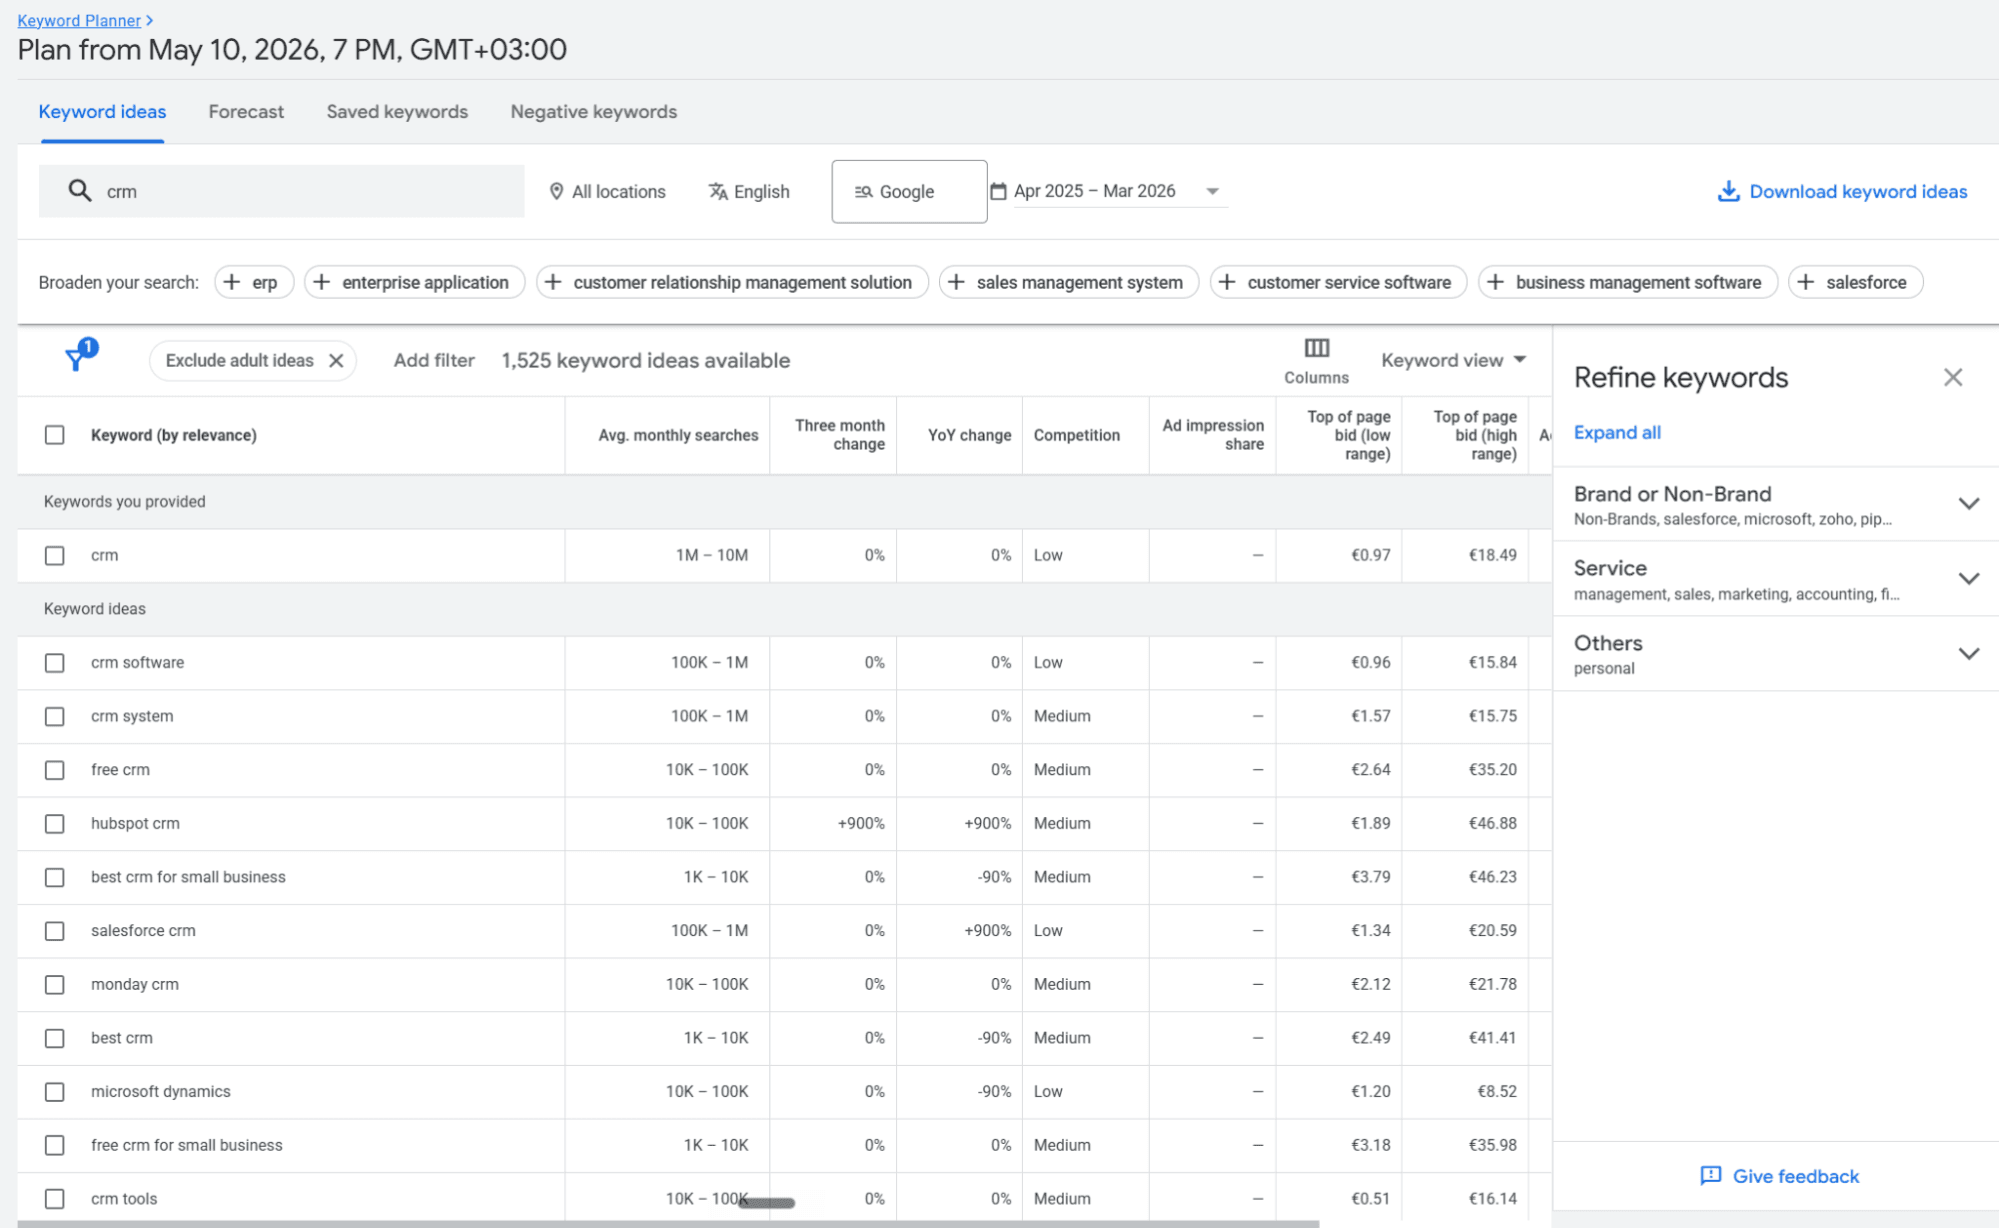Click plus icon on sales management system
1999x1228 pixels.
click(x=956, y=282)
